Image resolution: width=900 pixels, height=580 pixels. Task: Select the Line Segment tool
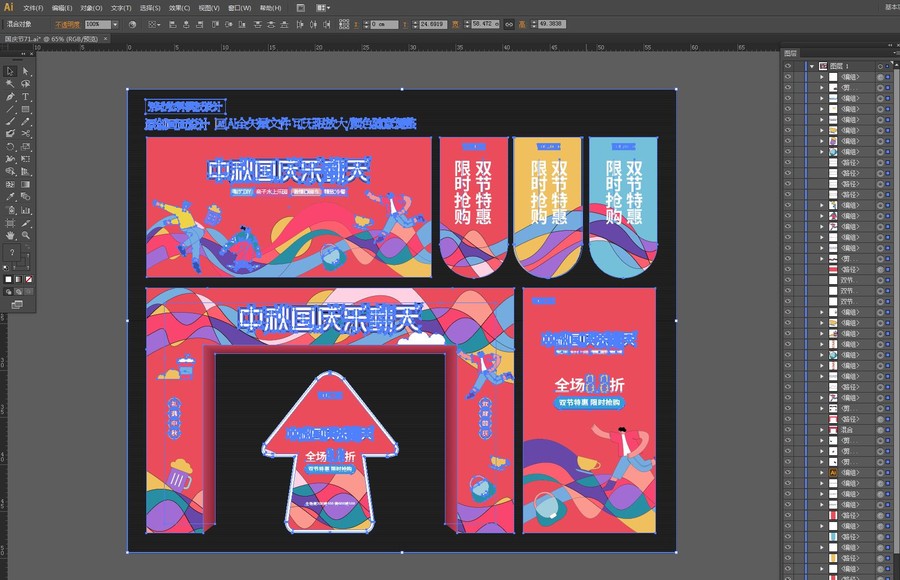(x=10, y=109)
